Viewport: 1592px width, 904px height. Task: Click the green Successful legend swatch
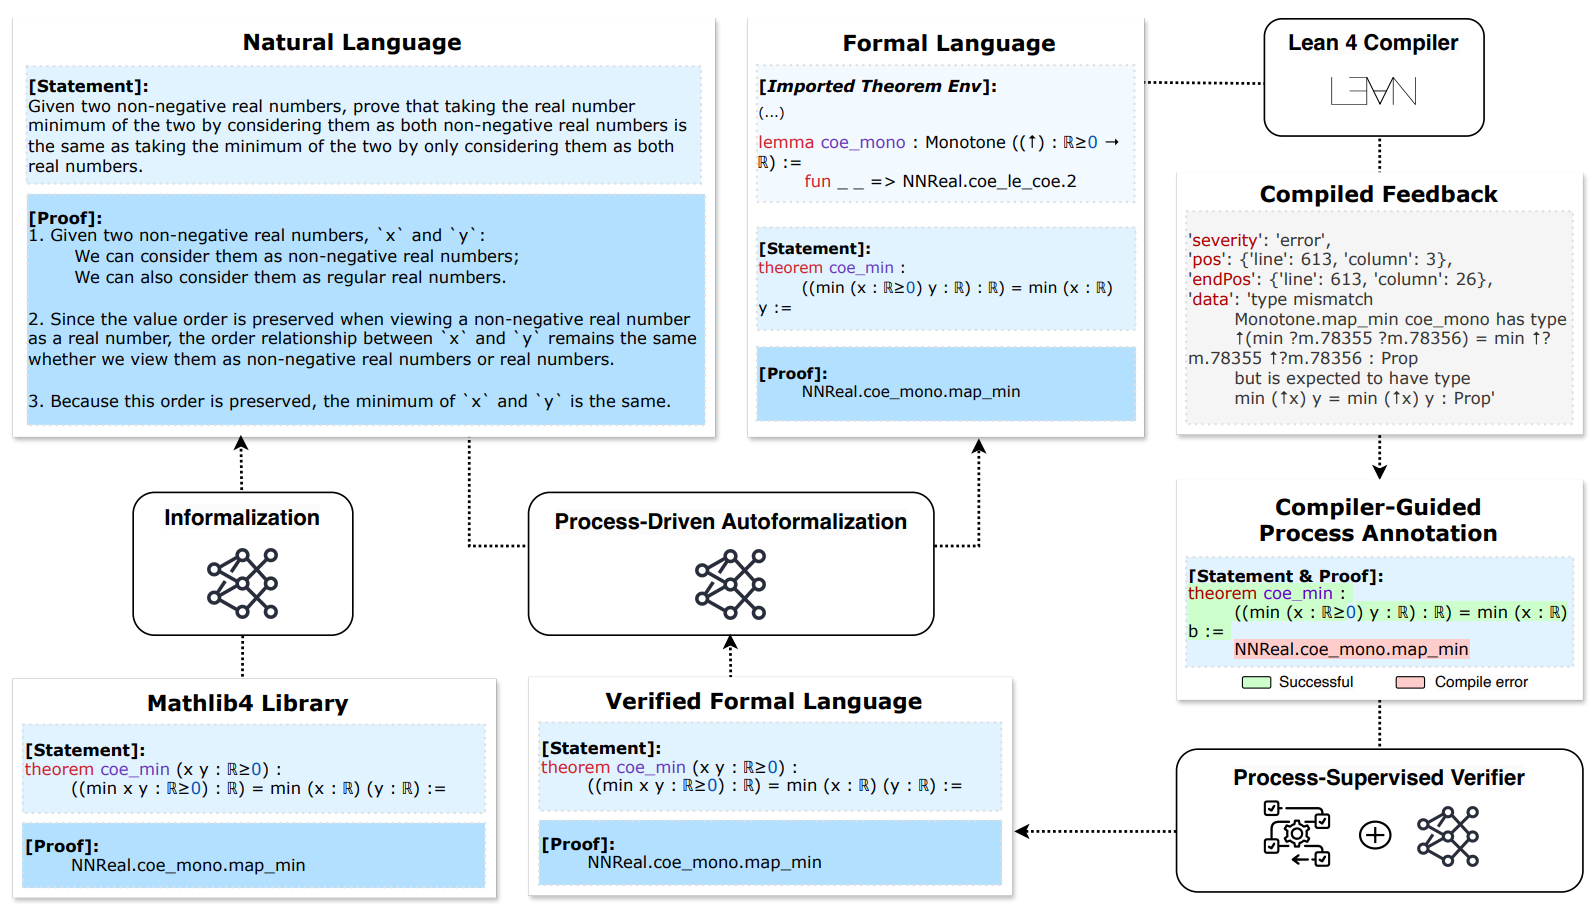(x=1256, y=682)
